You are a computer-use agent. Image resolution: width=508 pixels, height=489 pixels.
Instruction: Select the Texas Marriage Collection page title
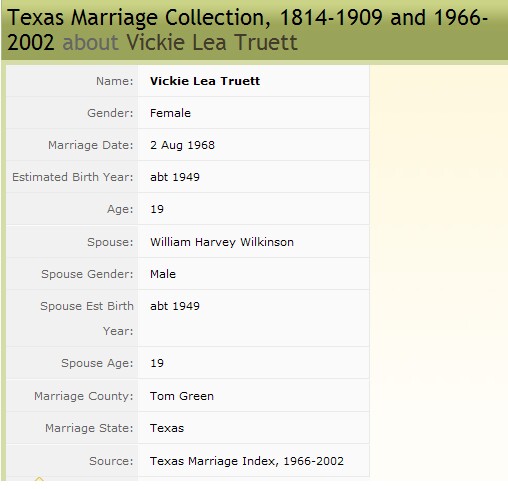[247, 30]
